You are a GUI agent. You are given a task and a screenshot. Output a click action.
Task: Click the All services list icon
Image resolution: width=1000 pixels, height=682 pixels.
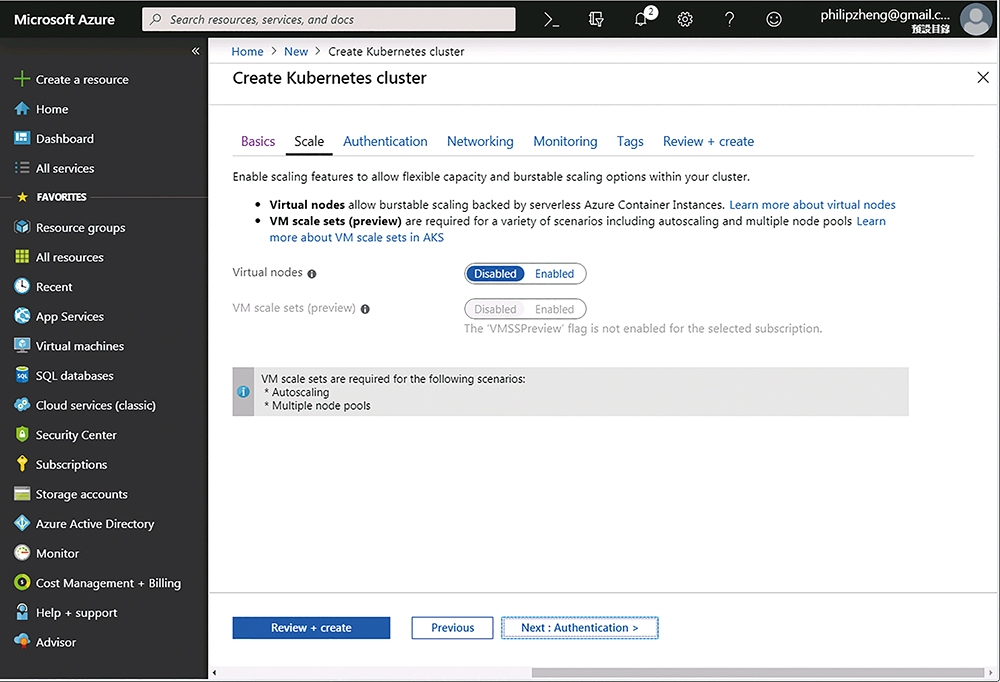(22, 168)
